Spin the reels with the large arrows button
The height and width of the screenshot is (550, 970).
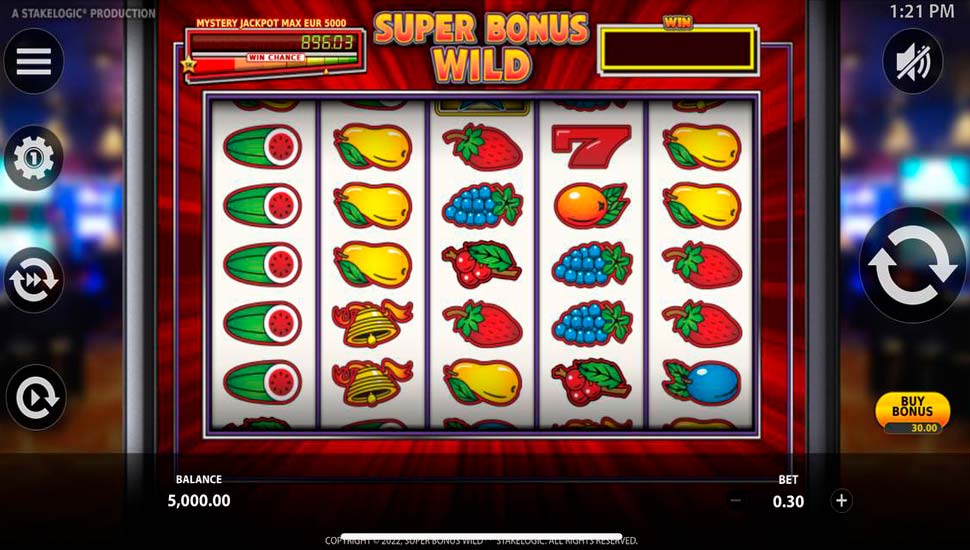pos(912,265)
